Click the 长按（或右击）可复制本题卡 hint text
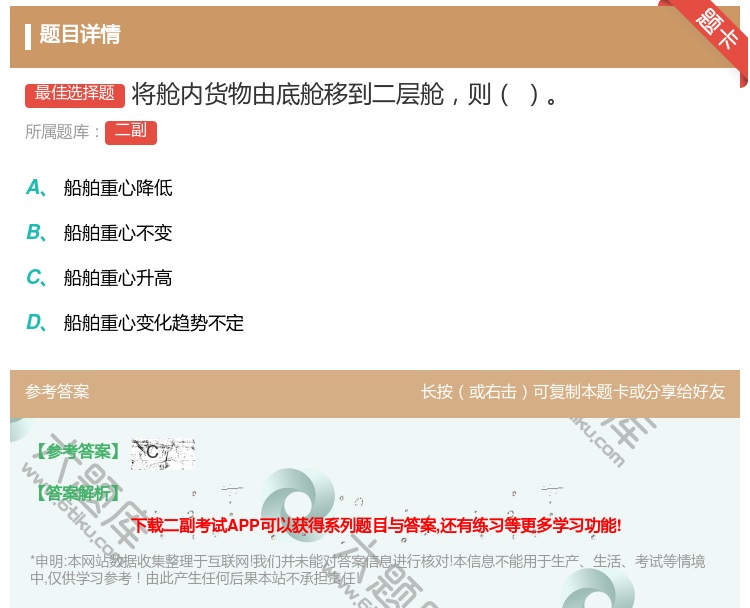 pyautogui.click(x=573, y=392)
